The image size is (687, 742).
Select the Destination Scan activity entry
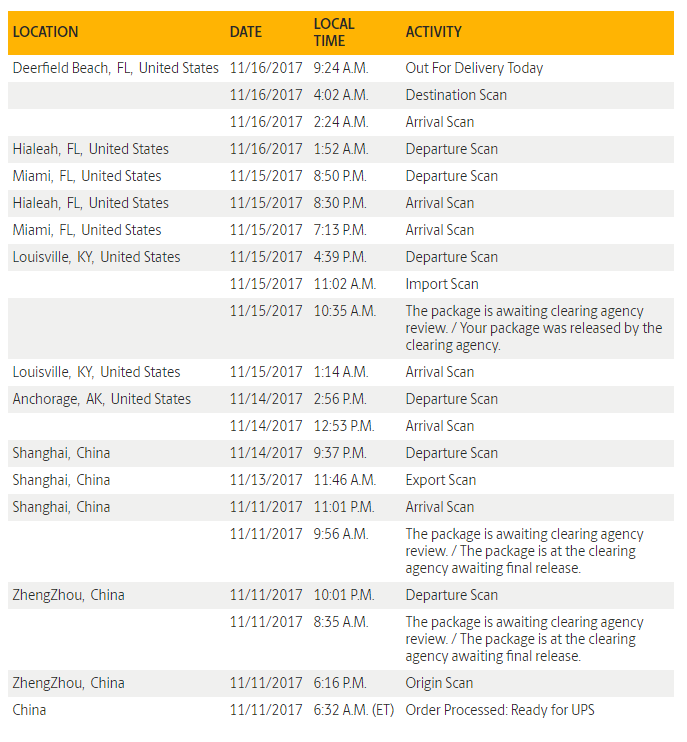(x=456, y=95)
